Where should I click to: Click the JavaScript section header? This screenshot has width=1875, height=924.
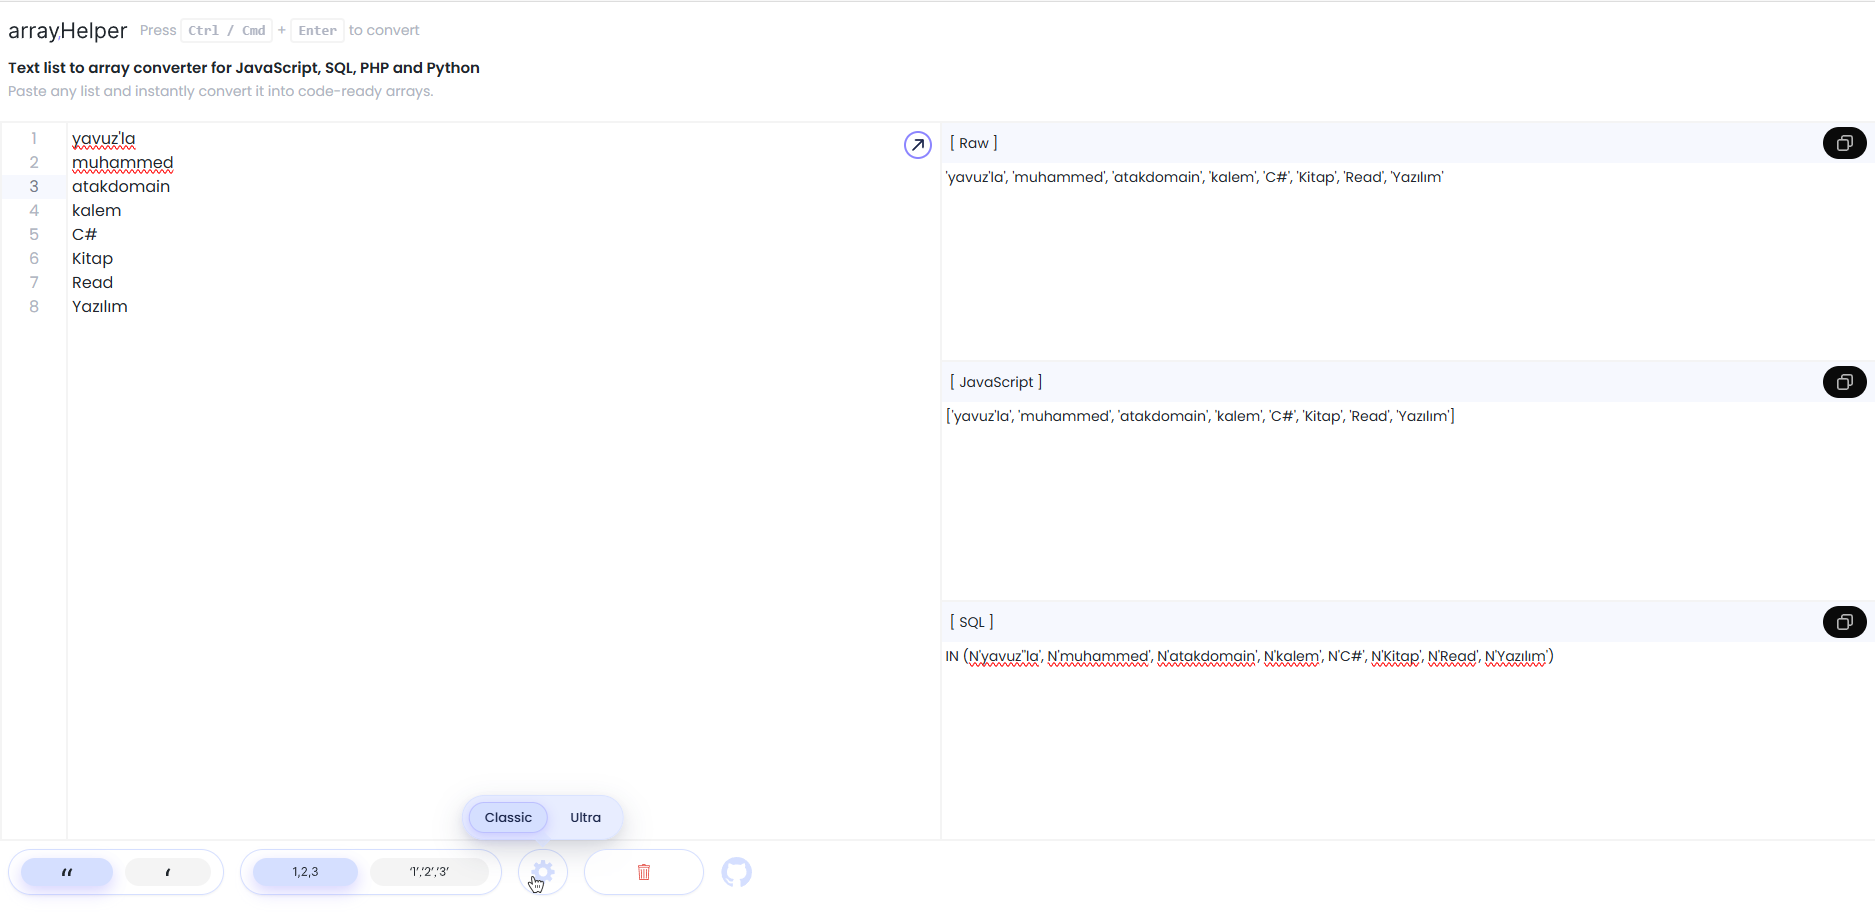pyautogui.click(x=995, y=382)
